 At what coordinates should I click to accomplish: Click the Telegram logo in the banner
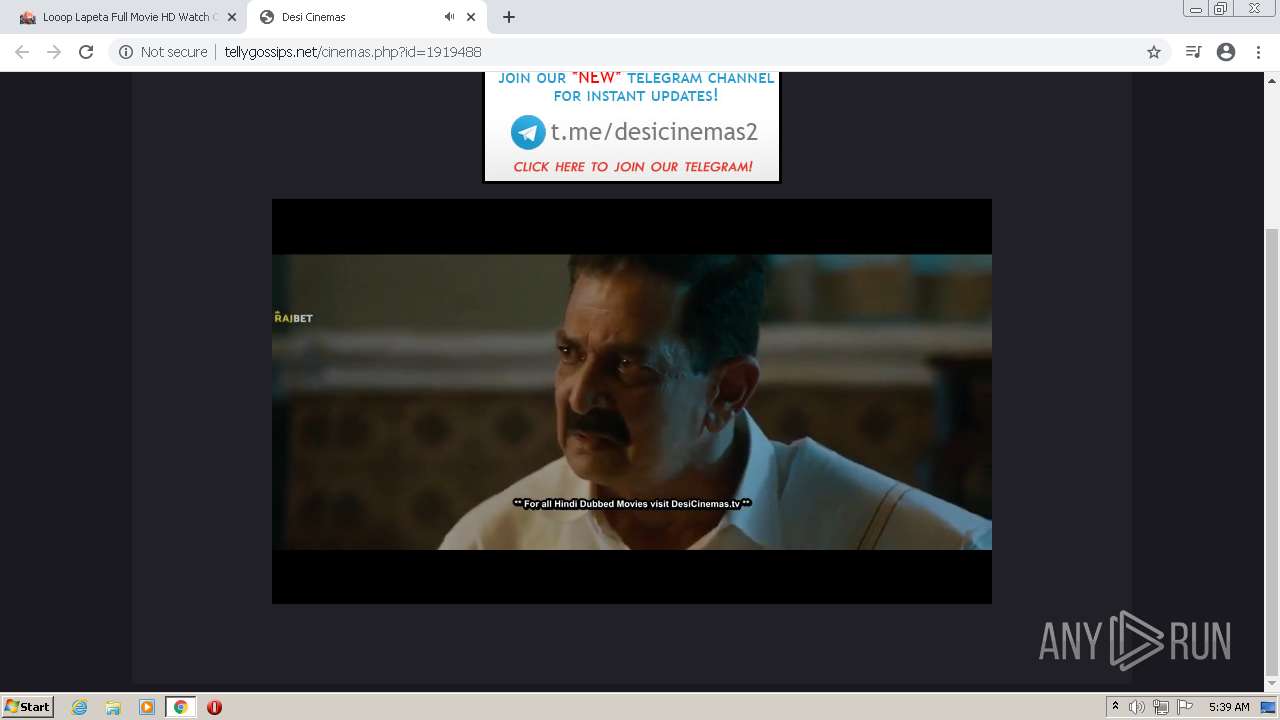coord(528,132)
